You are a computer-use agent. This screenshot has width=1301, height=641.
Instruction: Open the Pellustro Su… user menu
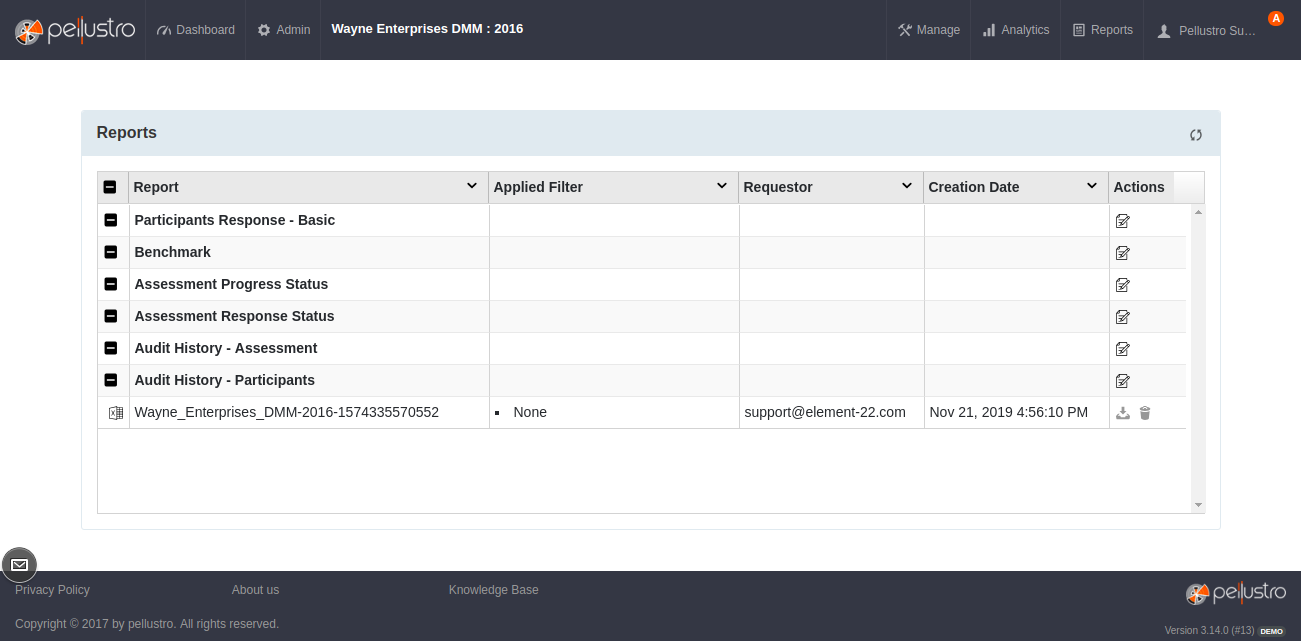[x=1207, y=31]
